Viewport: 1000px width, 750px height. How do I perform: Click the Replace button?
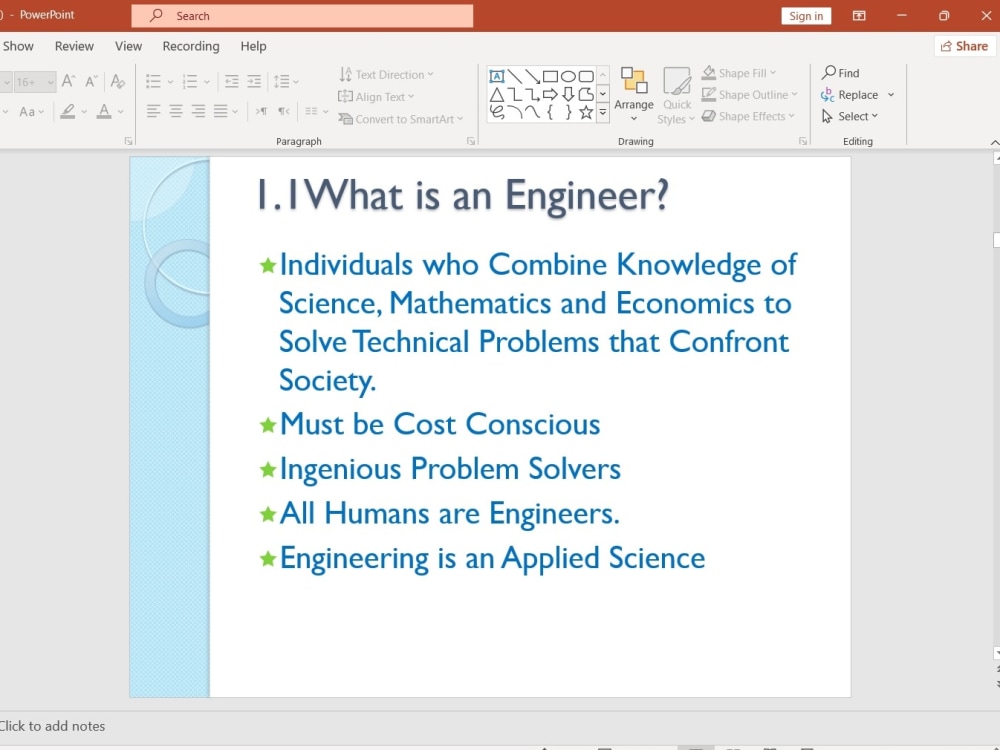pyautogui.click(x=849, y=94)
